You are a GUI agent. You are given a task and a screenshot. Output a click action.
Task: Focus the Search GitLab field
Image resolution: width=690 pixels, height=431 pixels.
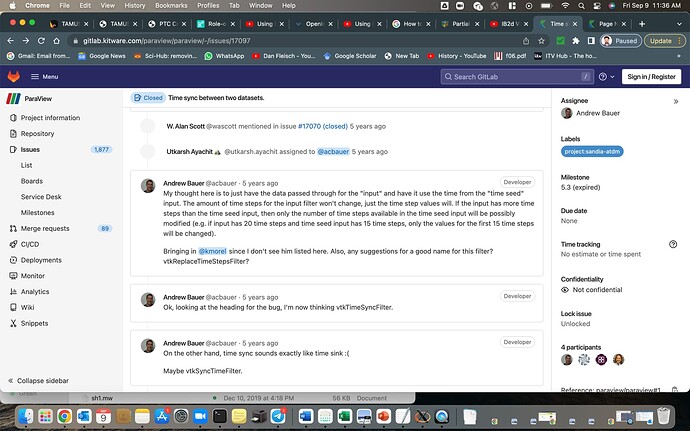tap(517, 77)
